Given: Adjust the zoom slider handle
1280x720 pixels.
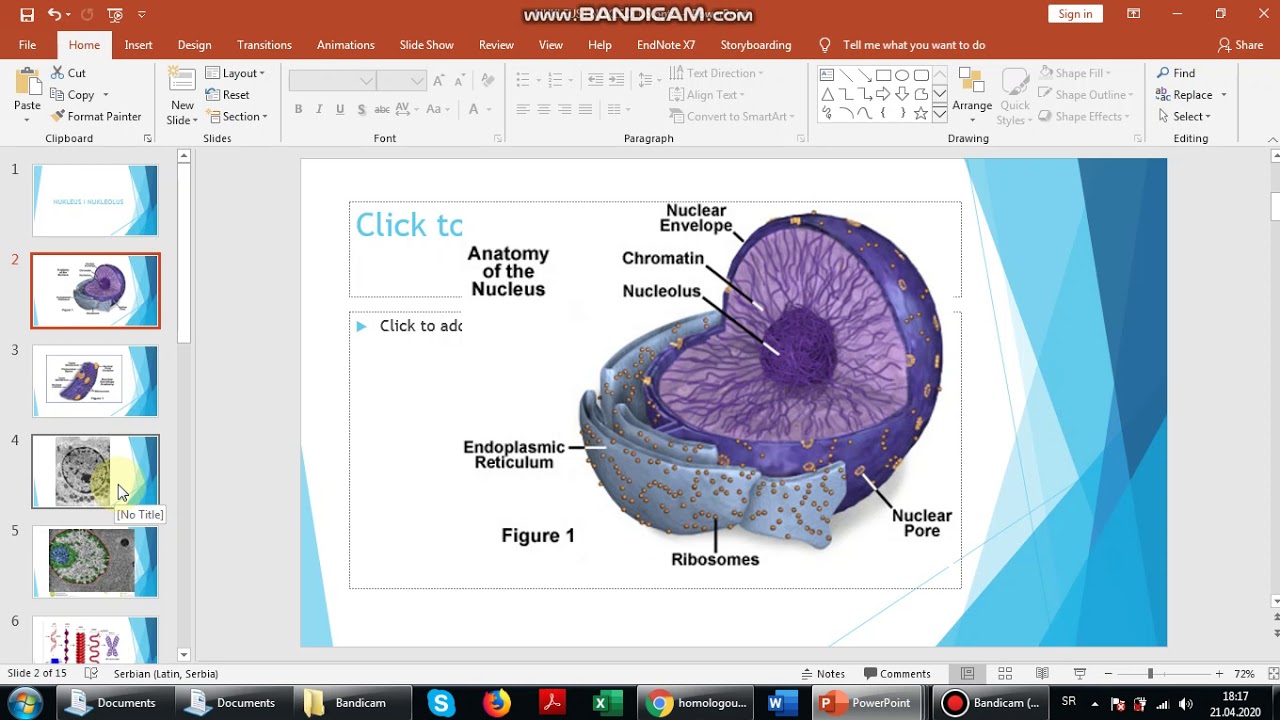Looking at the screenshot, I should coord(1150,674).
